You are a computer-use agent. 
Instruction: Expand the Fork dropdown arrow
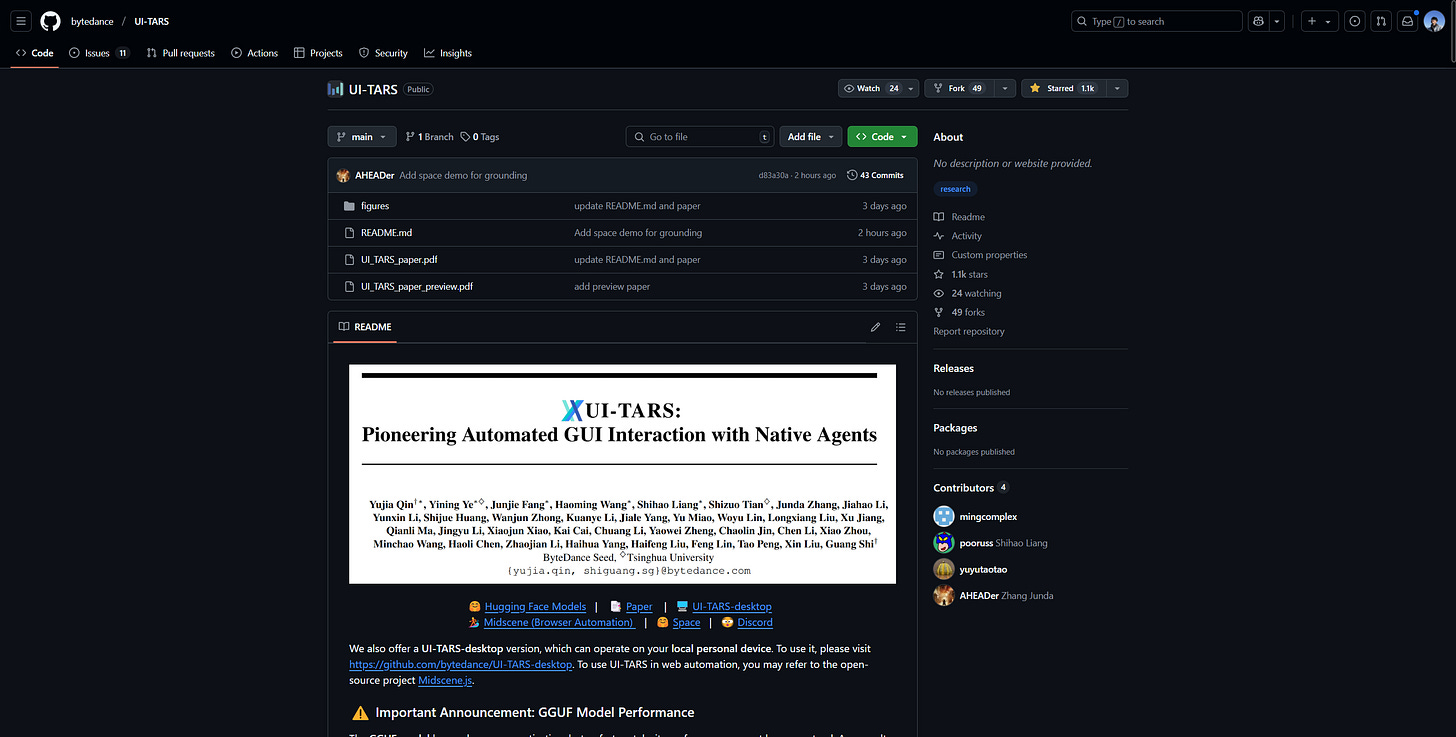point(1004,88)
